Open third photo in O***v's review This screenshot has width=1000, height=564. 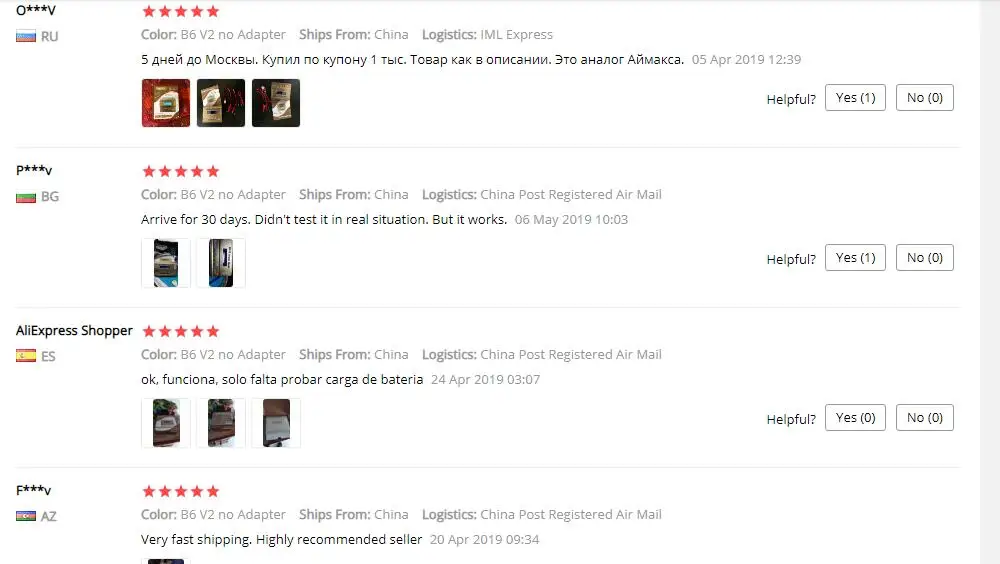tap(276, 103)
